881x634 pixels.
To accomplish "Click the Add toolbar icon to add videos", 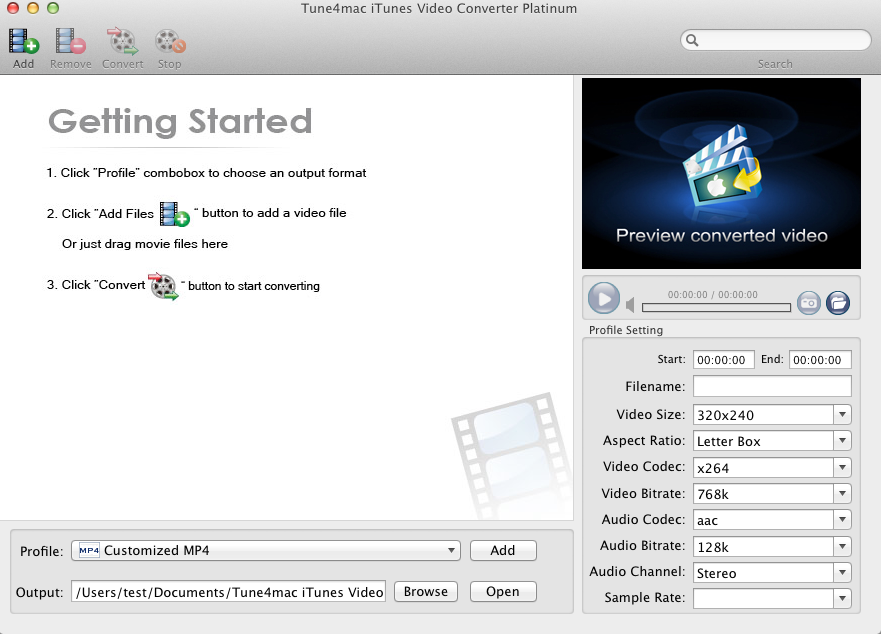I will (x=22, y=42).
